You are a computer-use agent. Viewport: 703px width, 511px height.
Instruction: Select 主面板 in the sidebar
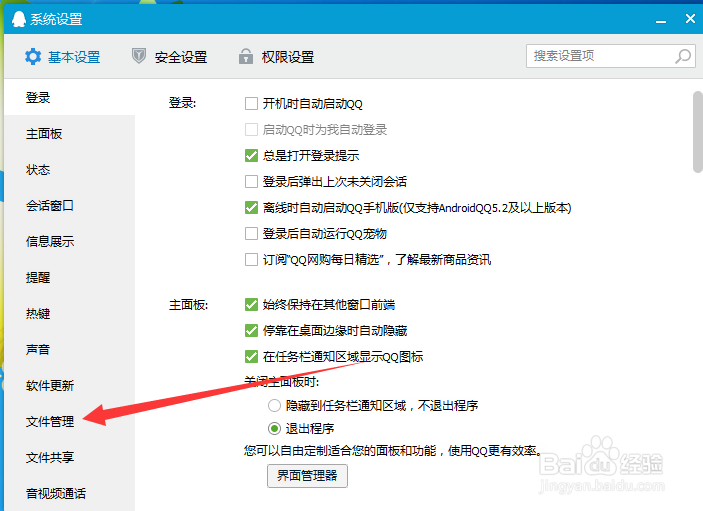(x=69, y=134)
